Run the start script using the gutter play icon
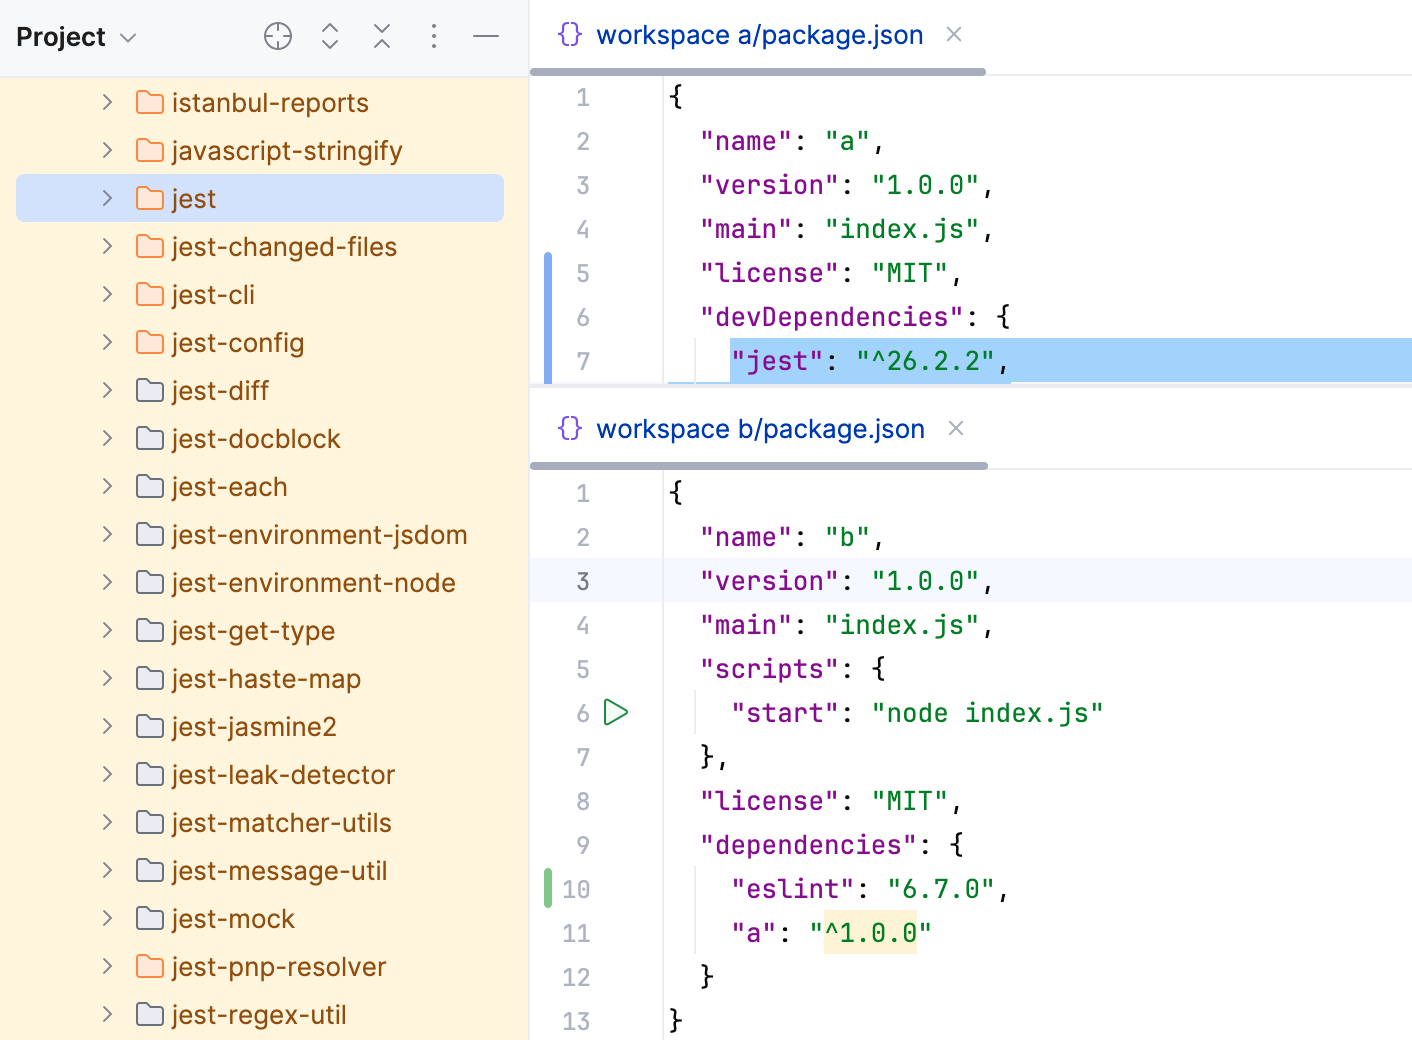Image resolution: width=1412 pixels, height=1040 pixels. click(x=617, y=712)
